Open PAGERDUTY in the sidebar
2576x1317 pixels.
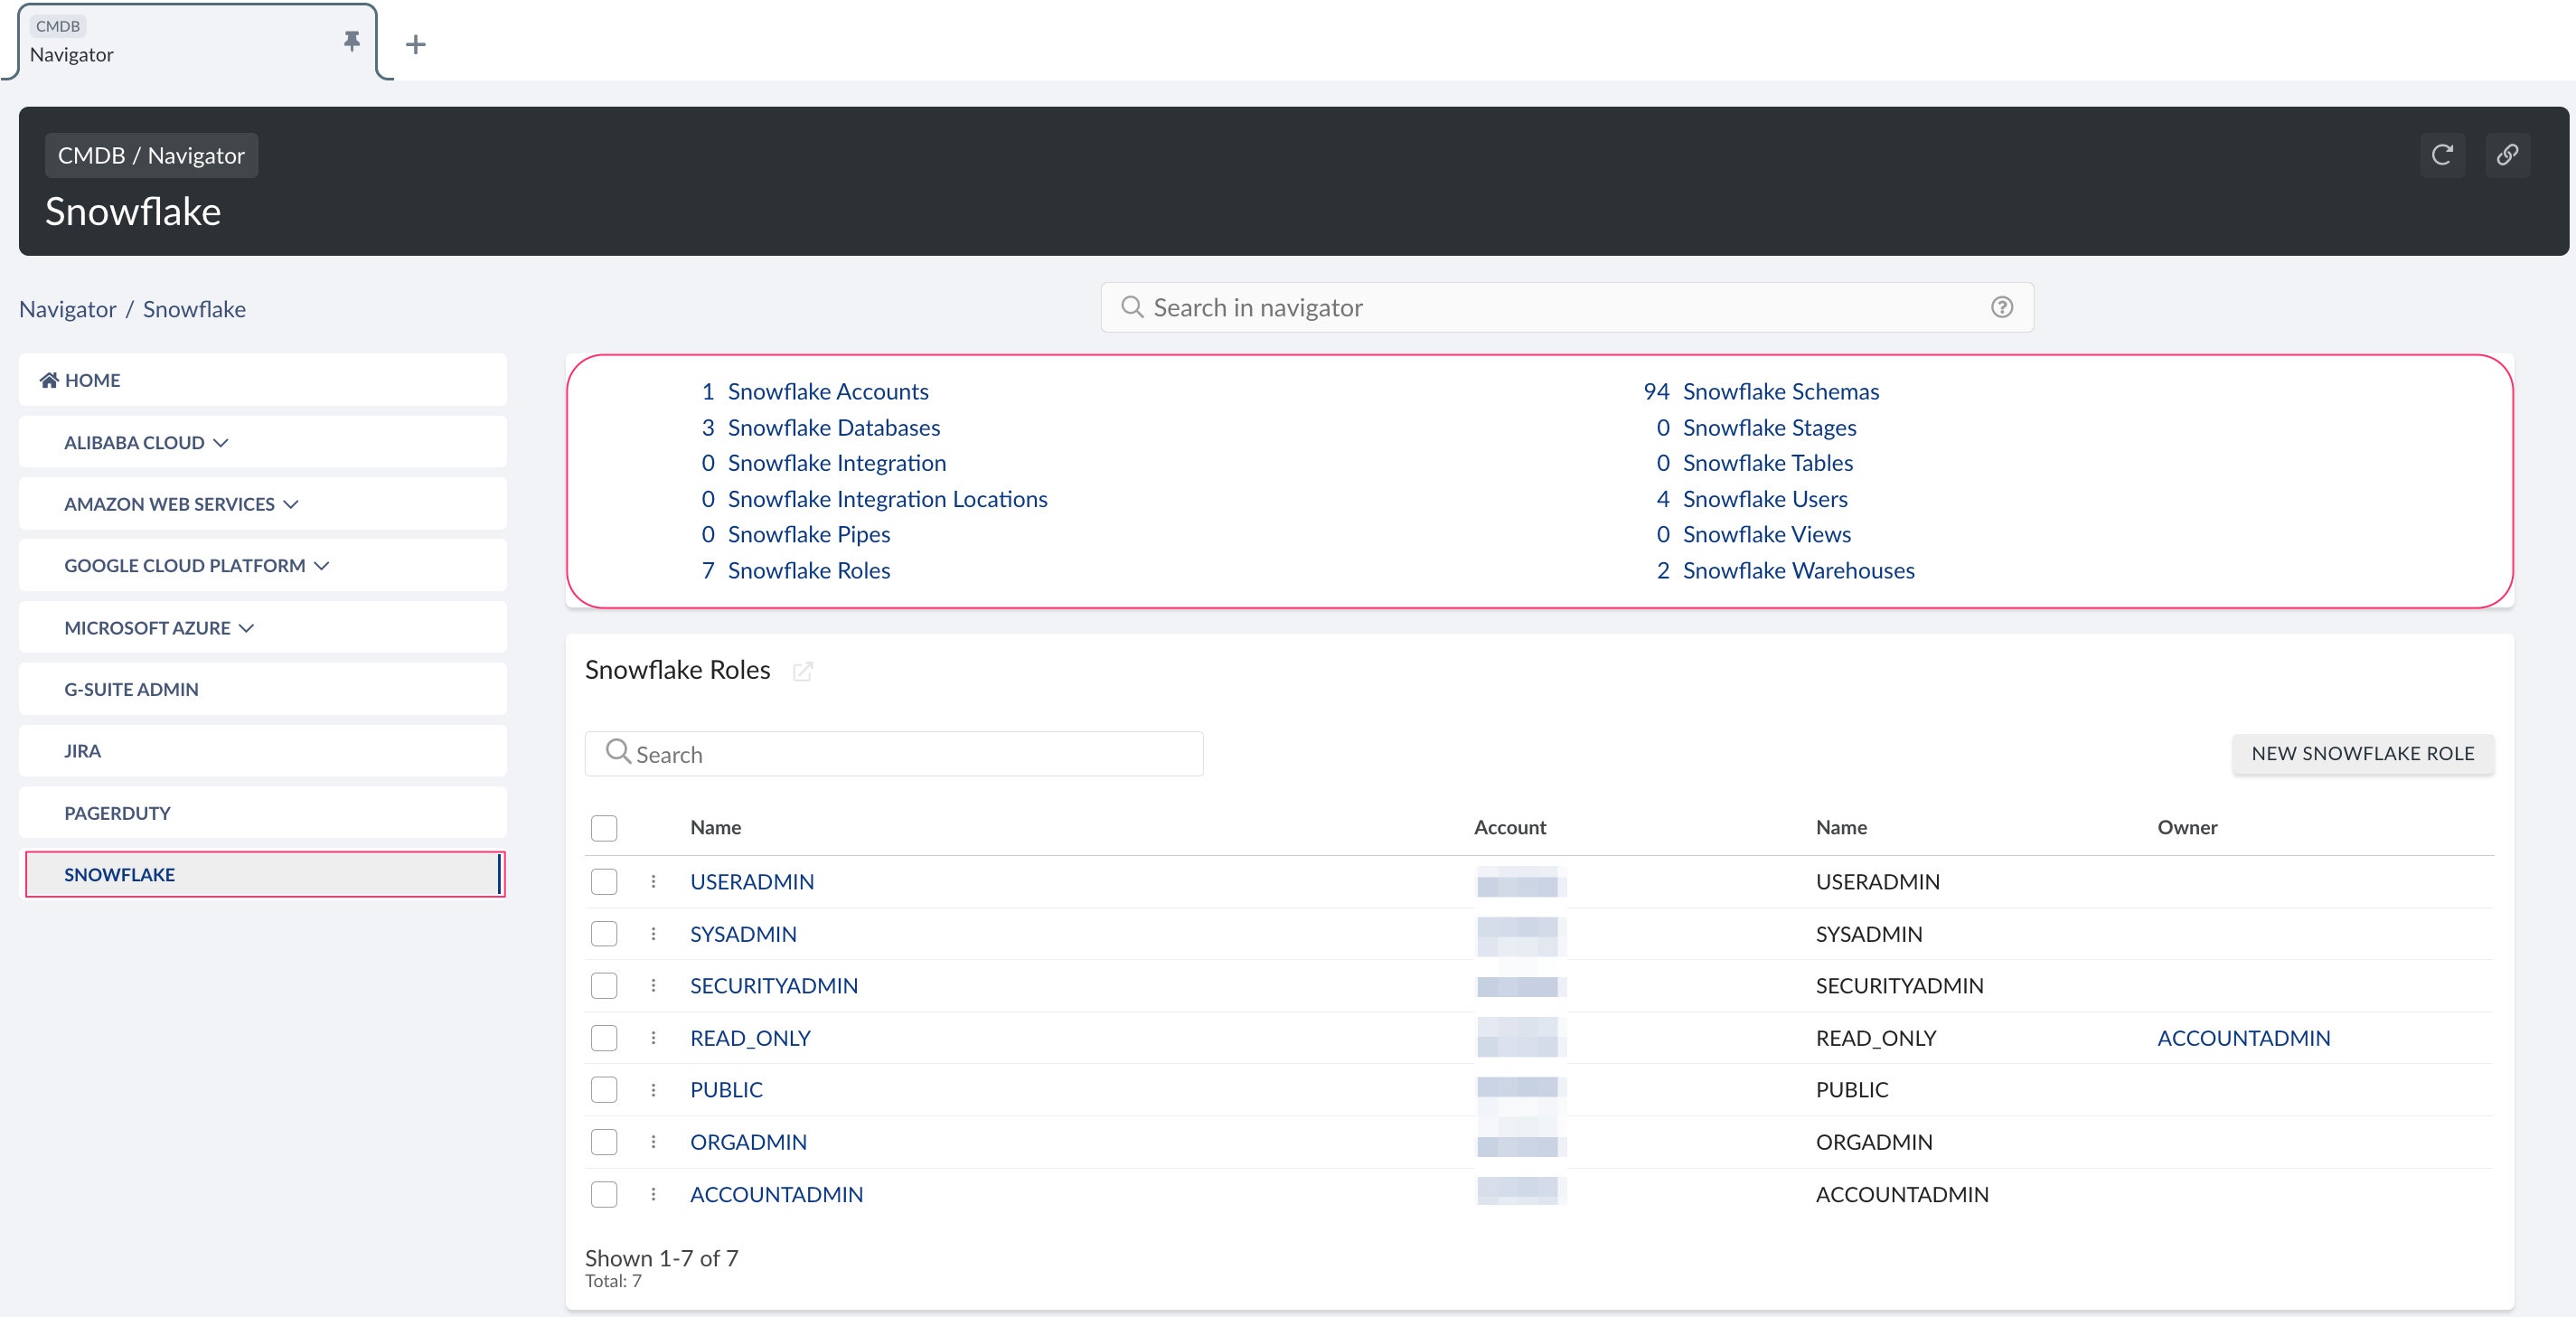pos(263,813)
